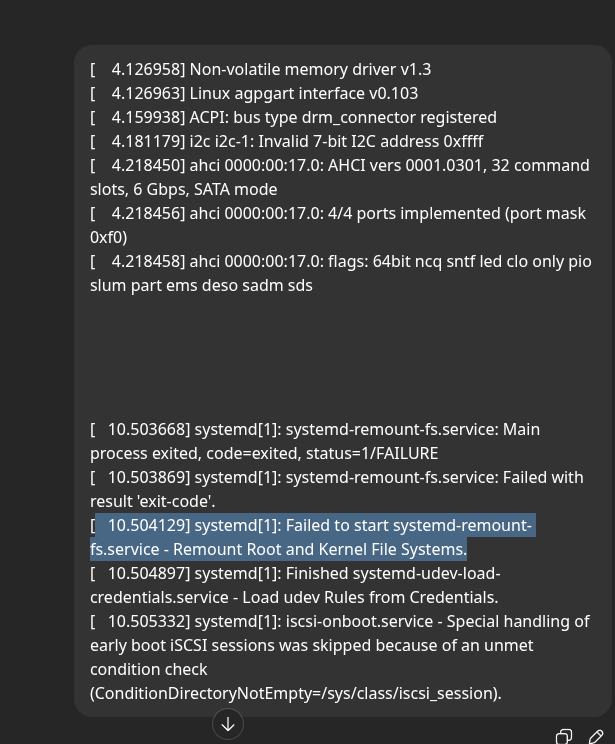615x744 pixels.
Task: Click the 'slum part ems deso sadm sds' text
Action: [x=201, y=286]
